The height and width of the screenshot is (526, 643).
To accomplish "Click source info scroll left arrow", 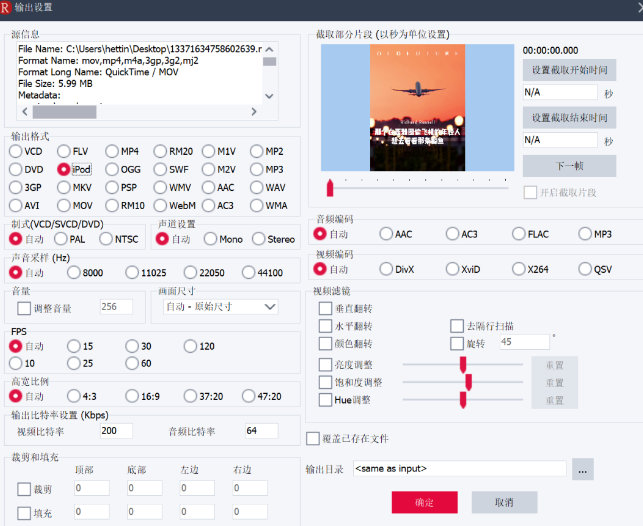I will (x=25, y=112).
